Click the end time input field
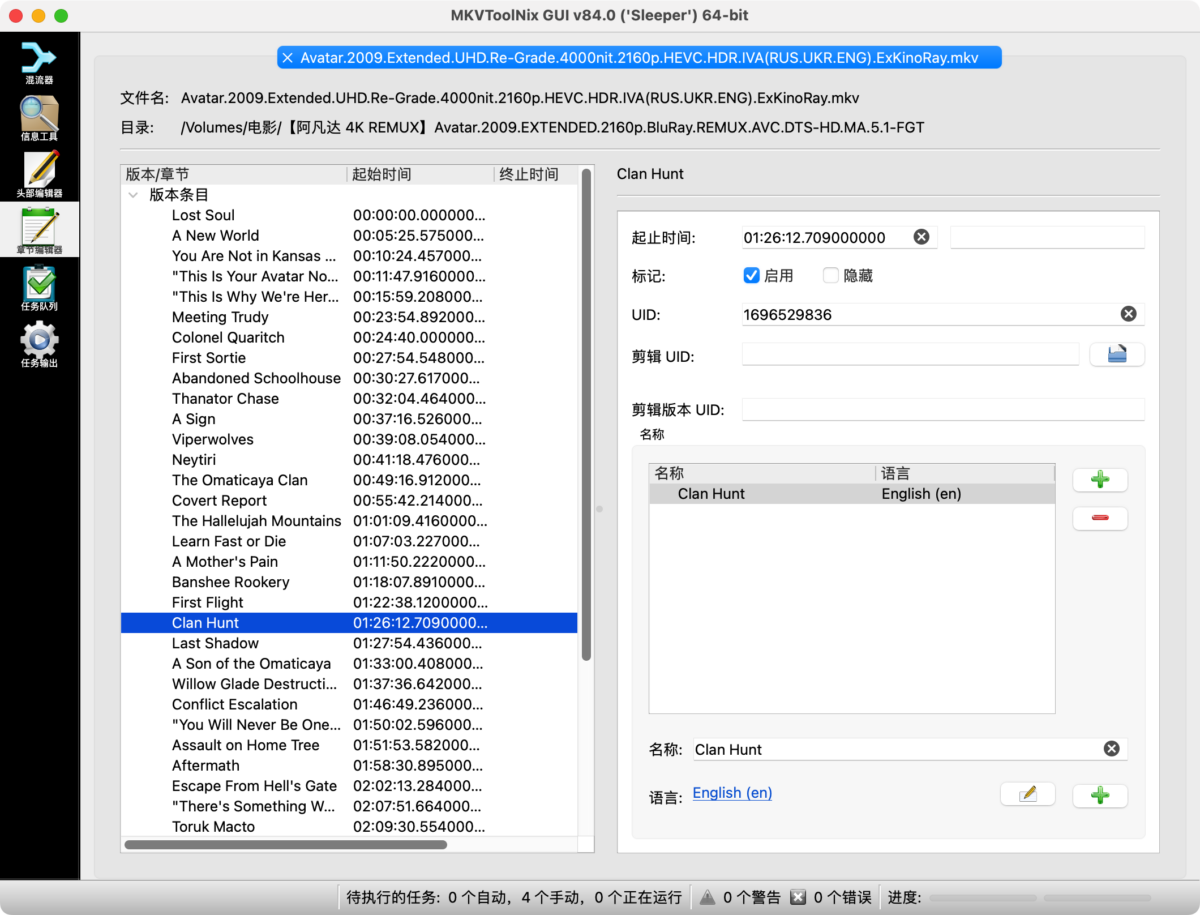Viewport: 1200px width, 915px height. click(x=1047, y=238)
